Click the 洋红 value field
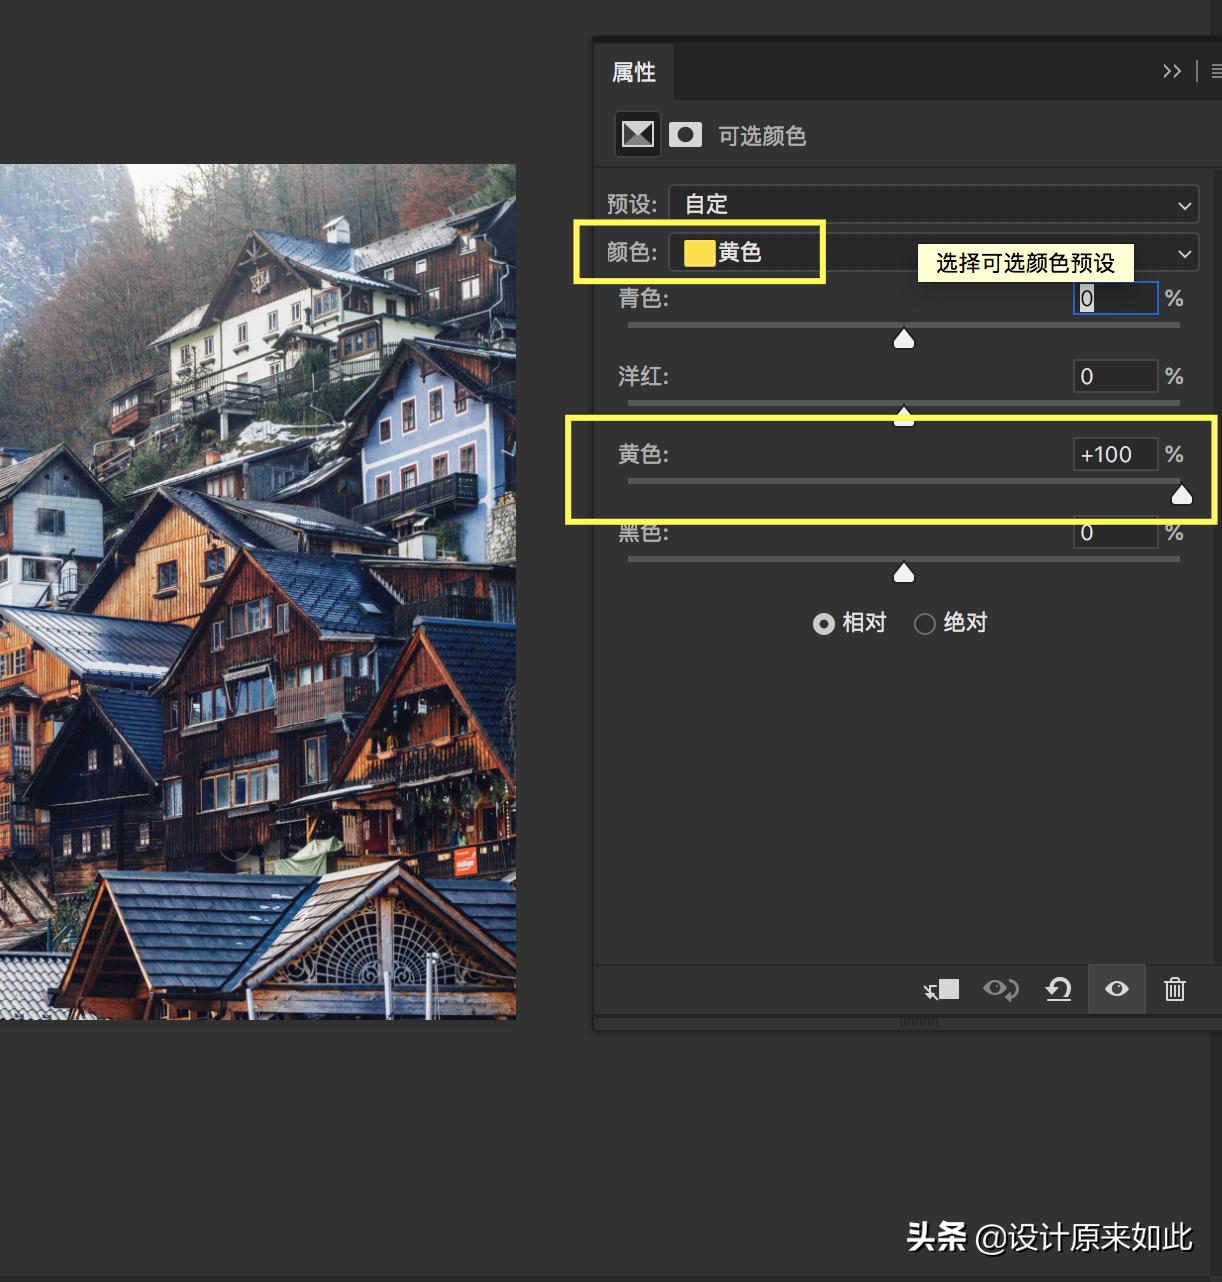 point(1115,376)
